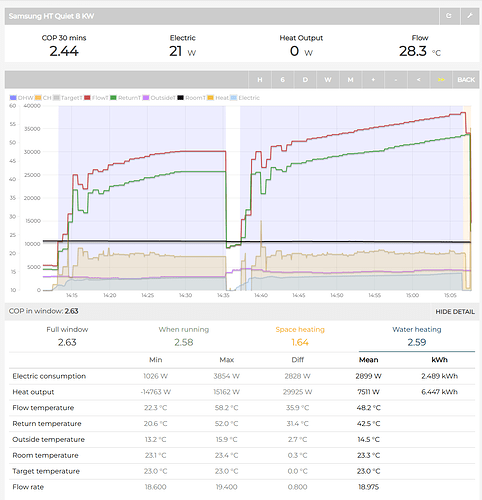Click HIDE DETAIL to collapse the stats

point(455,312)
